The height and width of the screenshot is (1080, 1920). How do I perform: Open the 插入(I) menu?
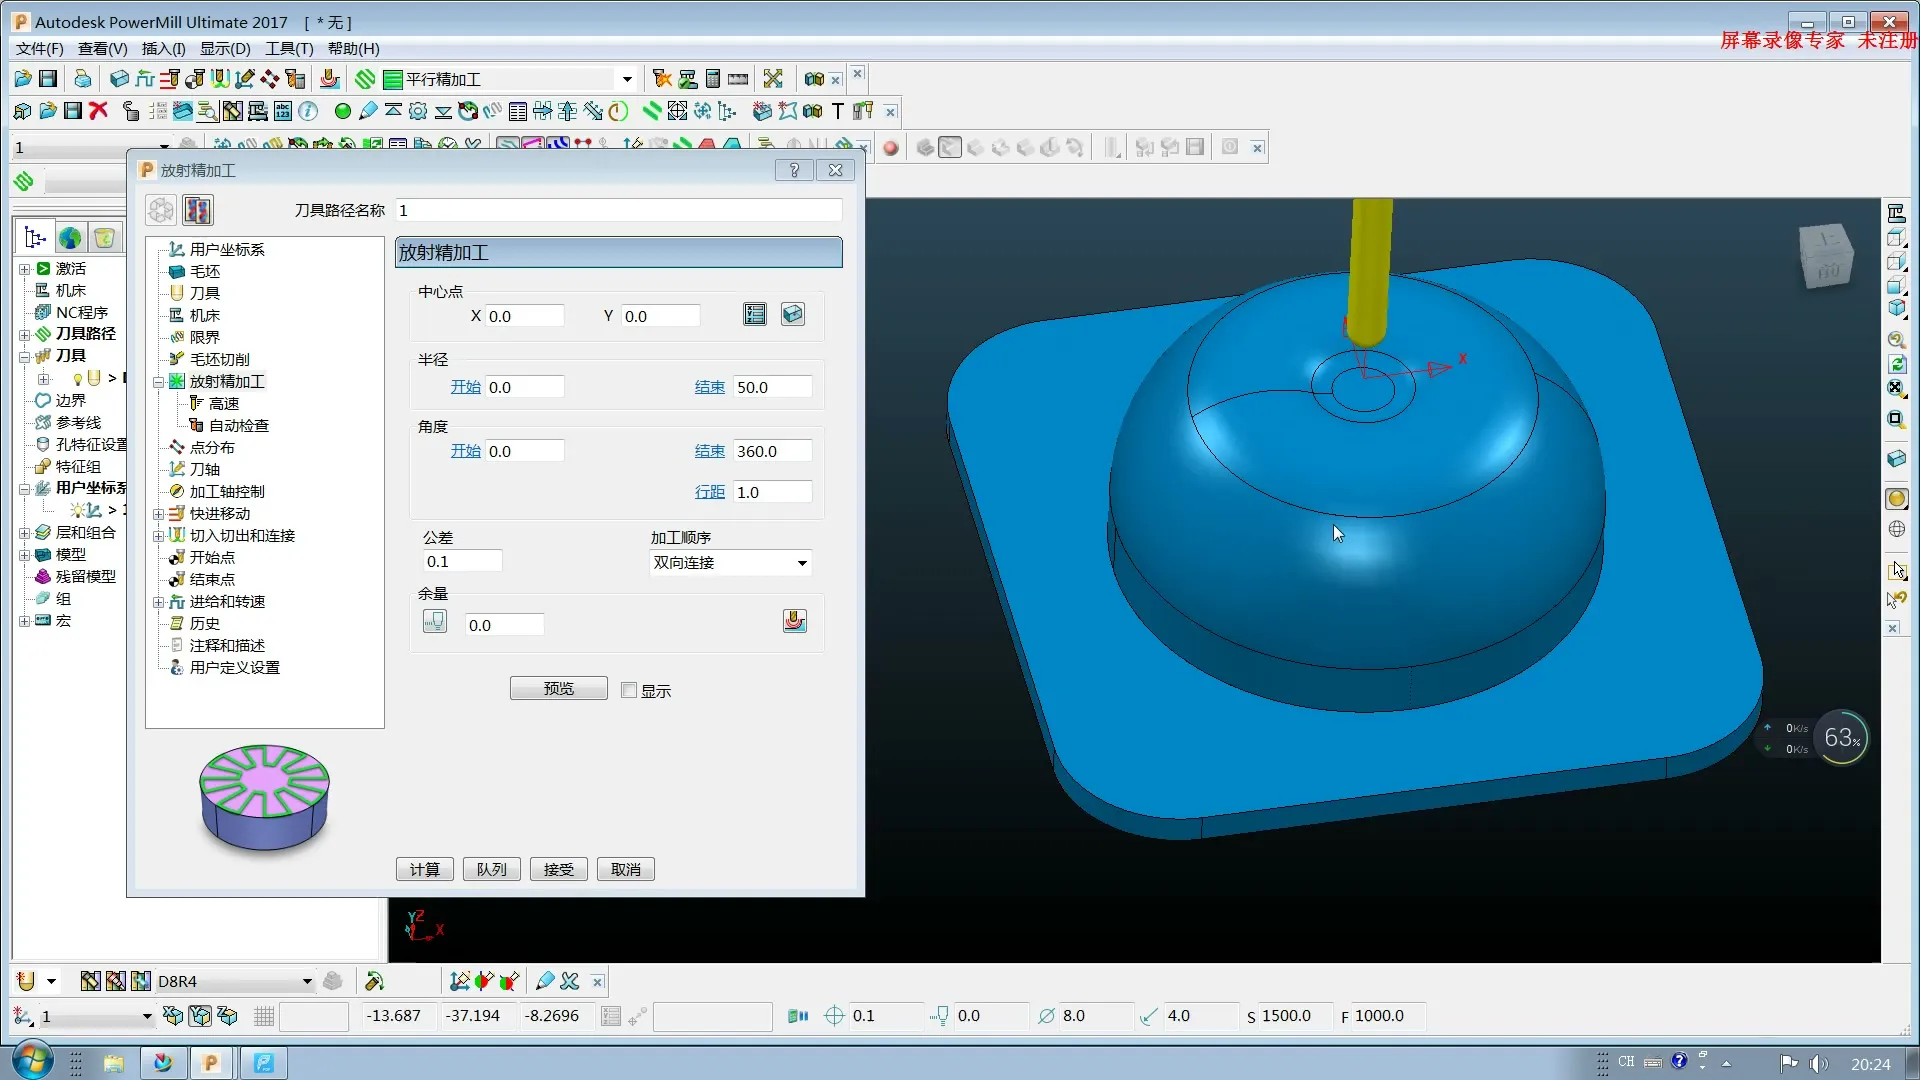(x=163, y=48)
